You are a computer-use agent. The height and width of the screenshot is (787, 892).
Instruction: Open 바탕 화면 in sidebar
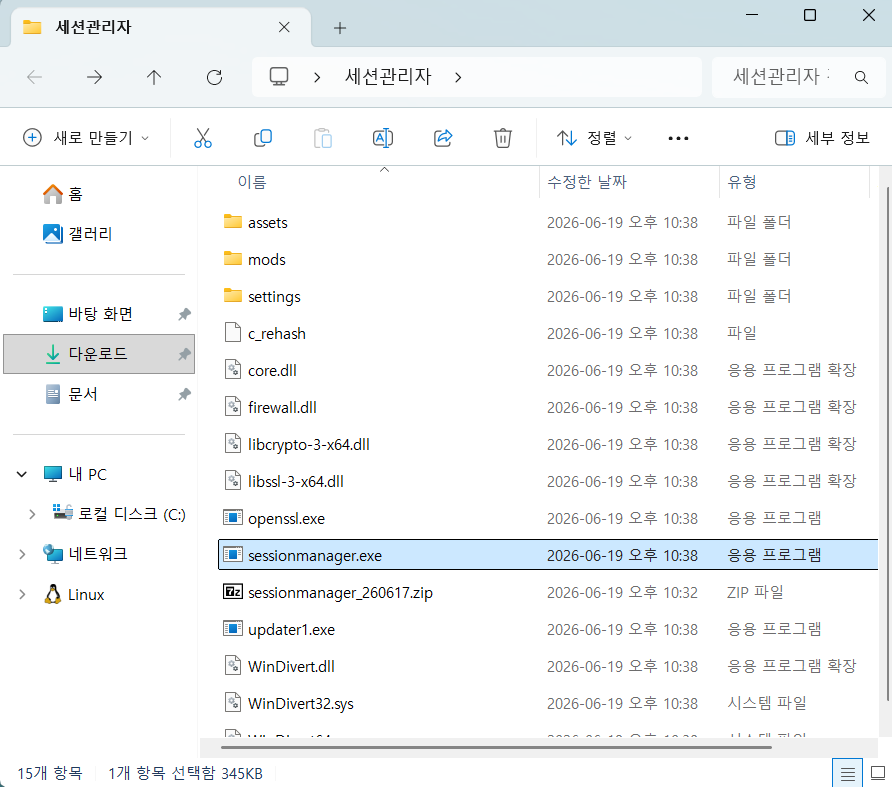(88, 314)
